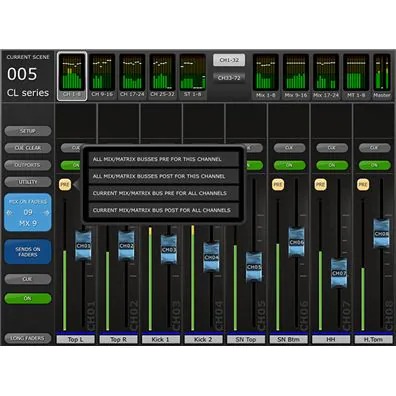The height and width of the screenshot is (396, 396).
Task: Select the ST 1-8 meter bank
Action: tap(193, 76)
